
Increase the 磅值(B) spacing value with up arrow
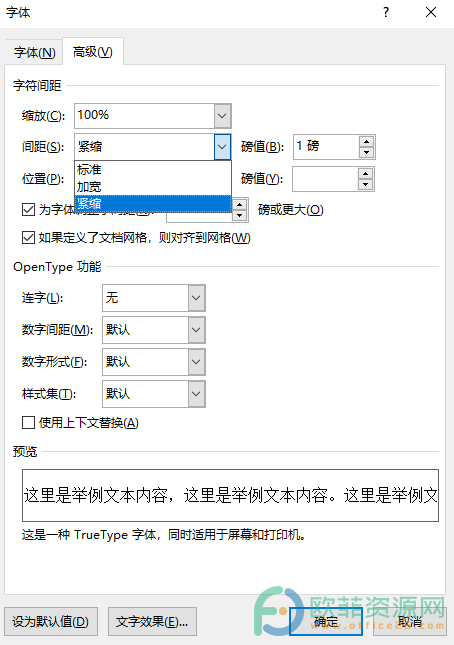pos(366,142)
